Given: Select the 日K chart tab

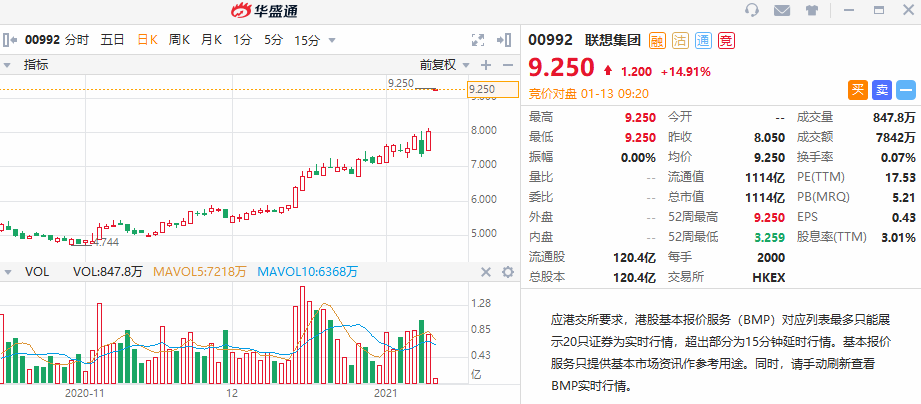Looking at the screenshot, I should point(147,40).
